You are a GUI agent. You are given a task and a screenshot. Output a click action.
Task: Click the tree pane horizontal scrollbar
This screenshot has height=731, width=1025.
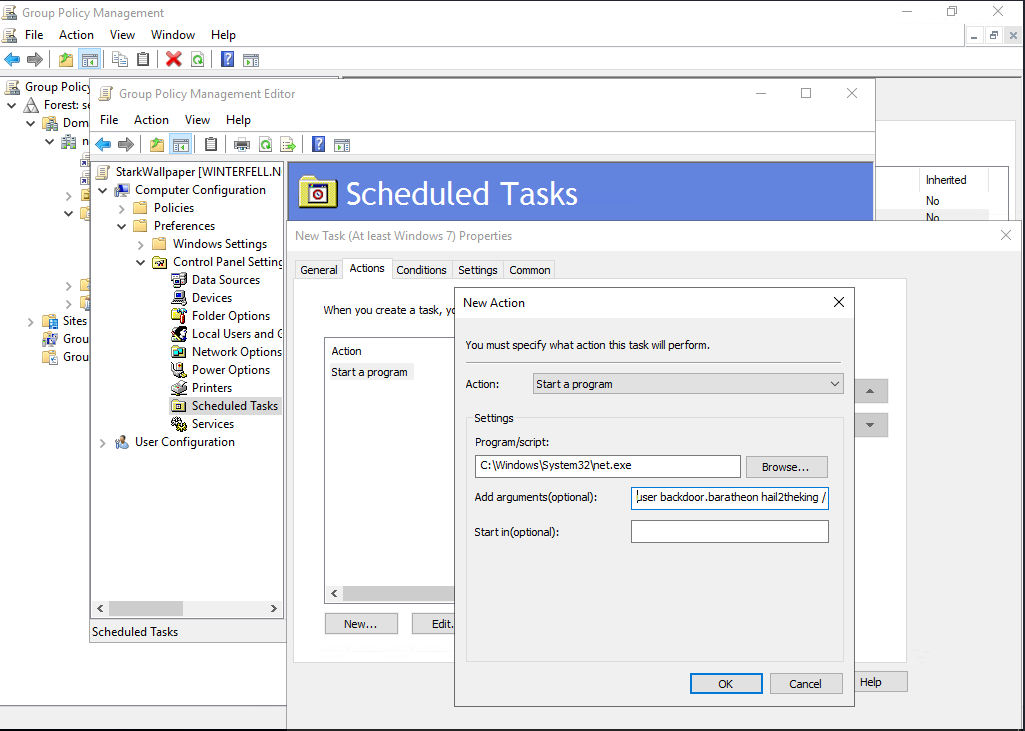187,608
